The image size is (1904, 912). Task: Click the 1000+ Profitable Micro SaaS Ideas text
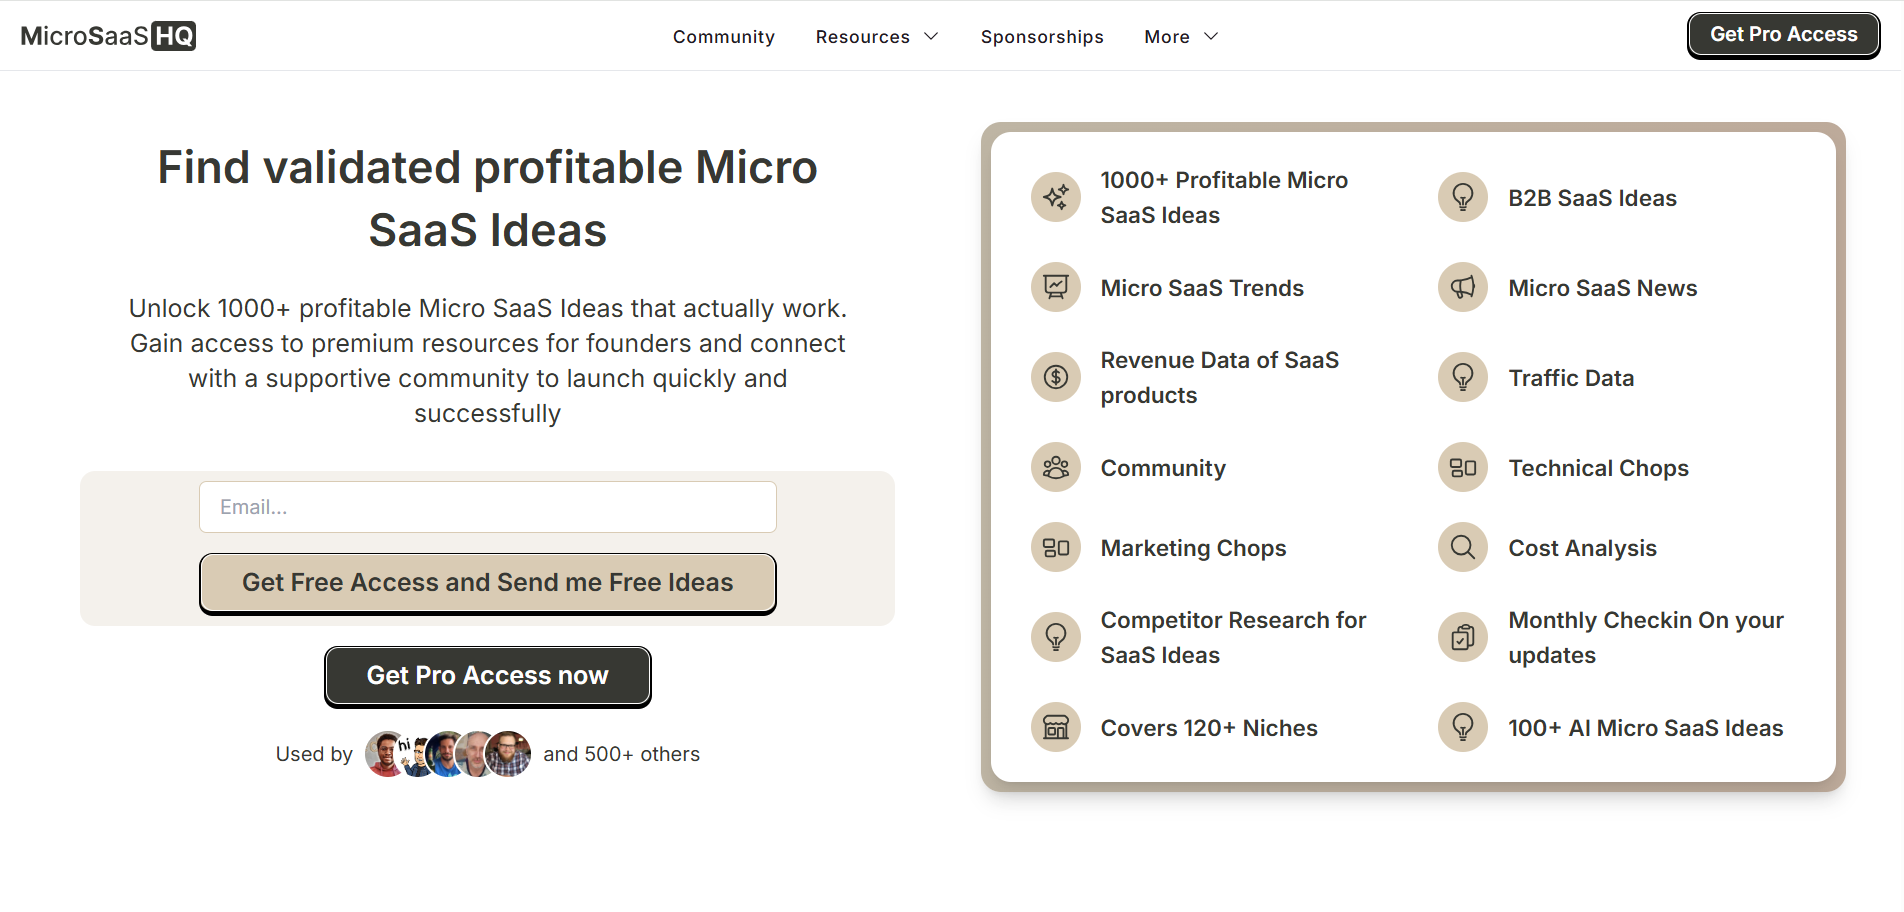(1224, 197)
